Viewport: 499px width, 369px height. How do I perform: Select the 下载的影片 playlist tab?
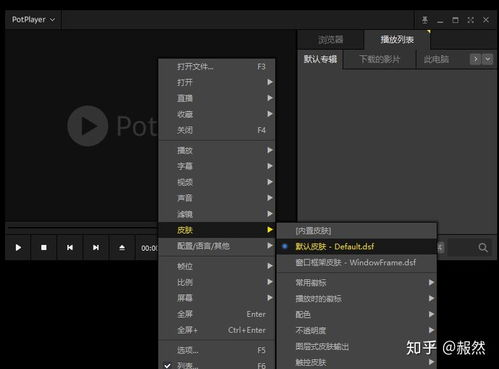click(379, 59)
